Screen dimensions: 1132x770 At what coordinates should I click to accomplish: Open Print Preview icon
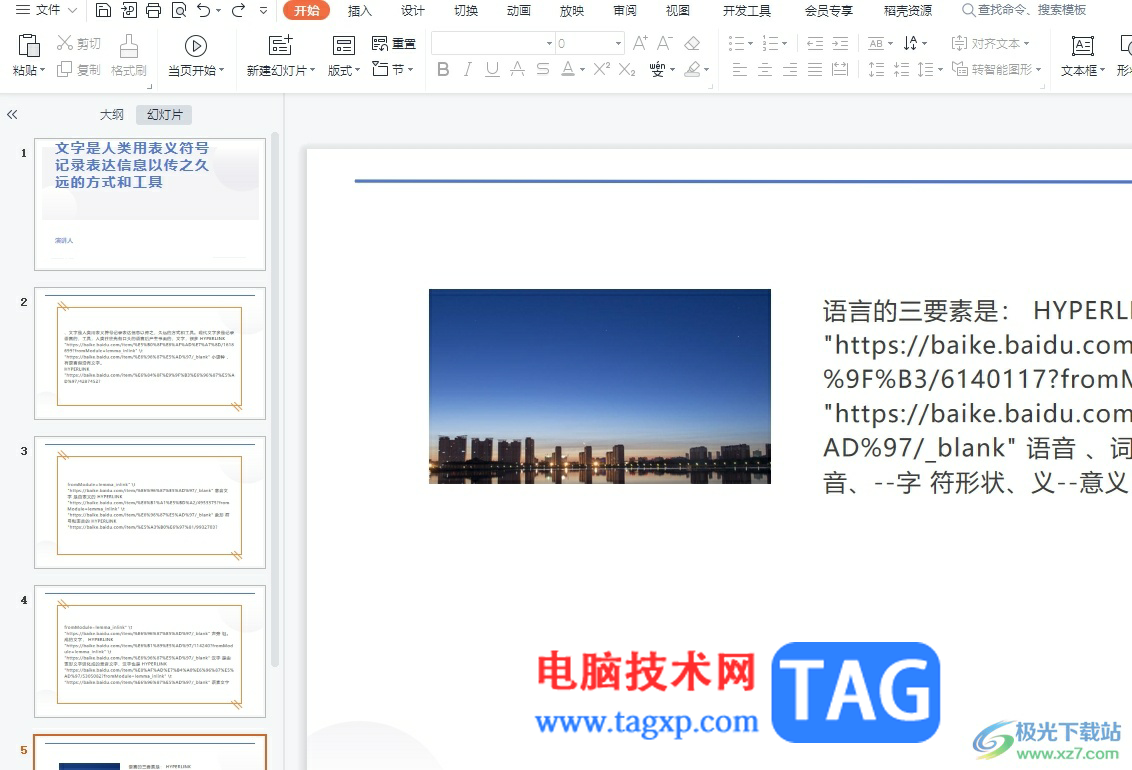coord(179,10)
